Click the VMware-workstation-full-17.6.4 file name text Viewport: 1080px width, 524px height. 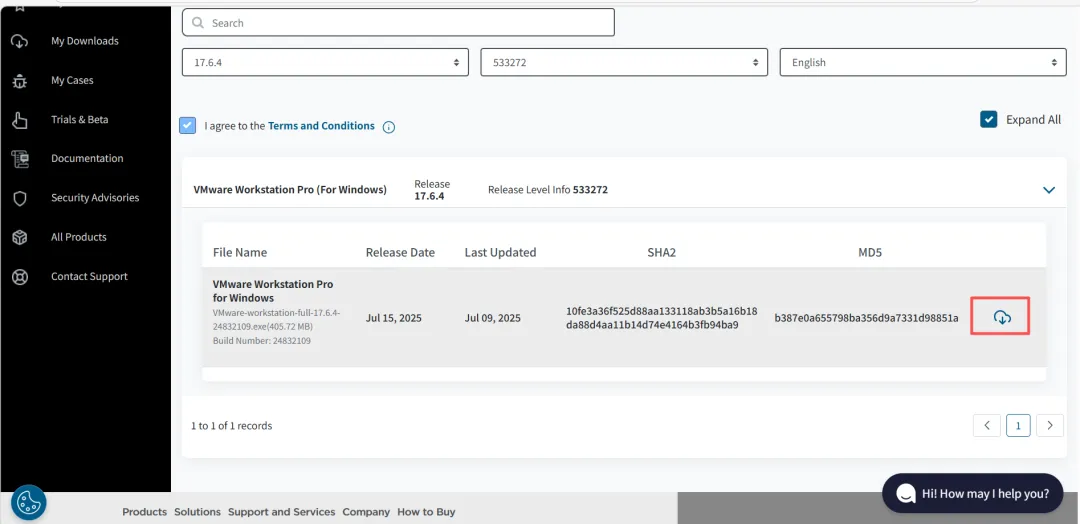[x=276, y=318]
